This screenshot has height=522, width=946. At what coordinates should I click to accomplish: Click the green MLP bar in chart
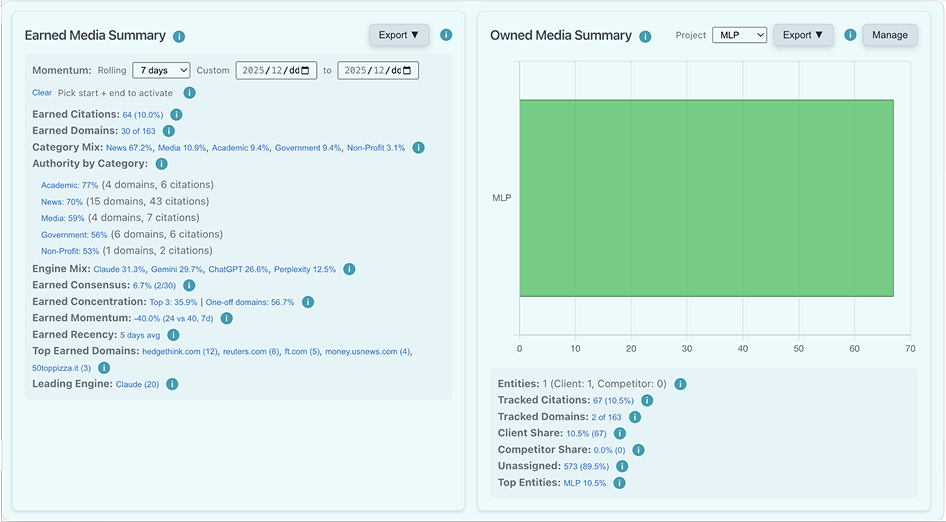pyautogui.click(x=705, y=198)
